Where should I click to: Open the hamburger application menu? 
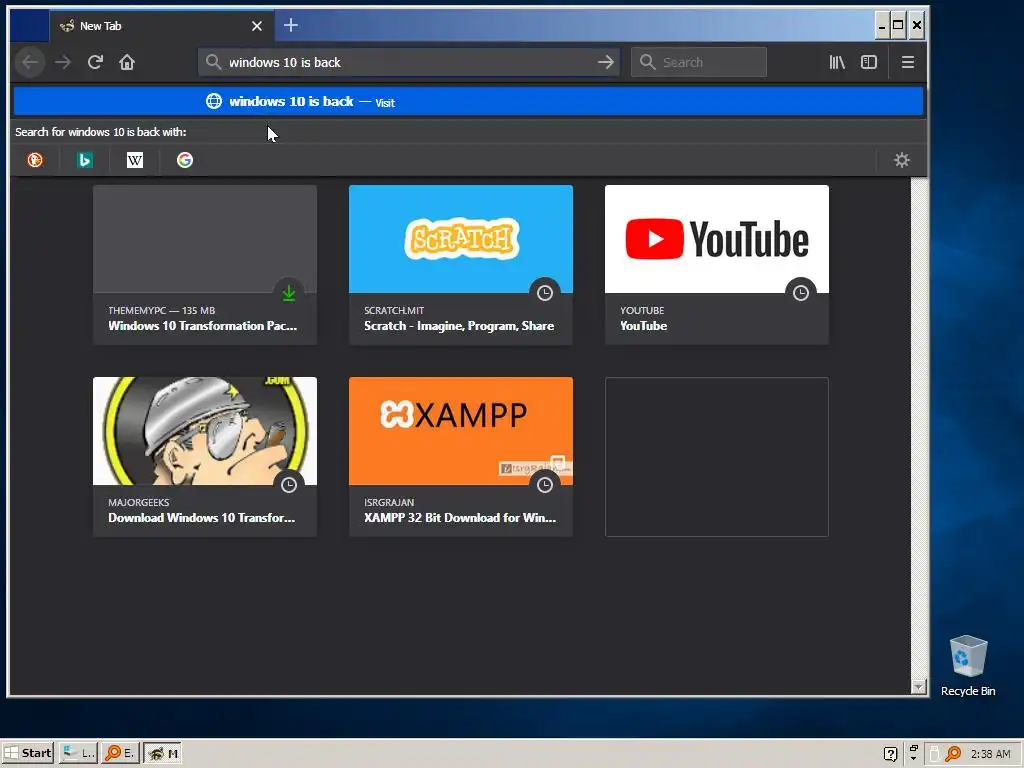[908, 62]
